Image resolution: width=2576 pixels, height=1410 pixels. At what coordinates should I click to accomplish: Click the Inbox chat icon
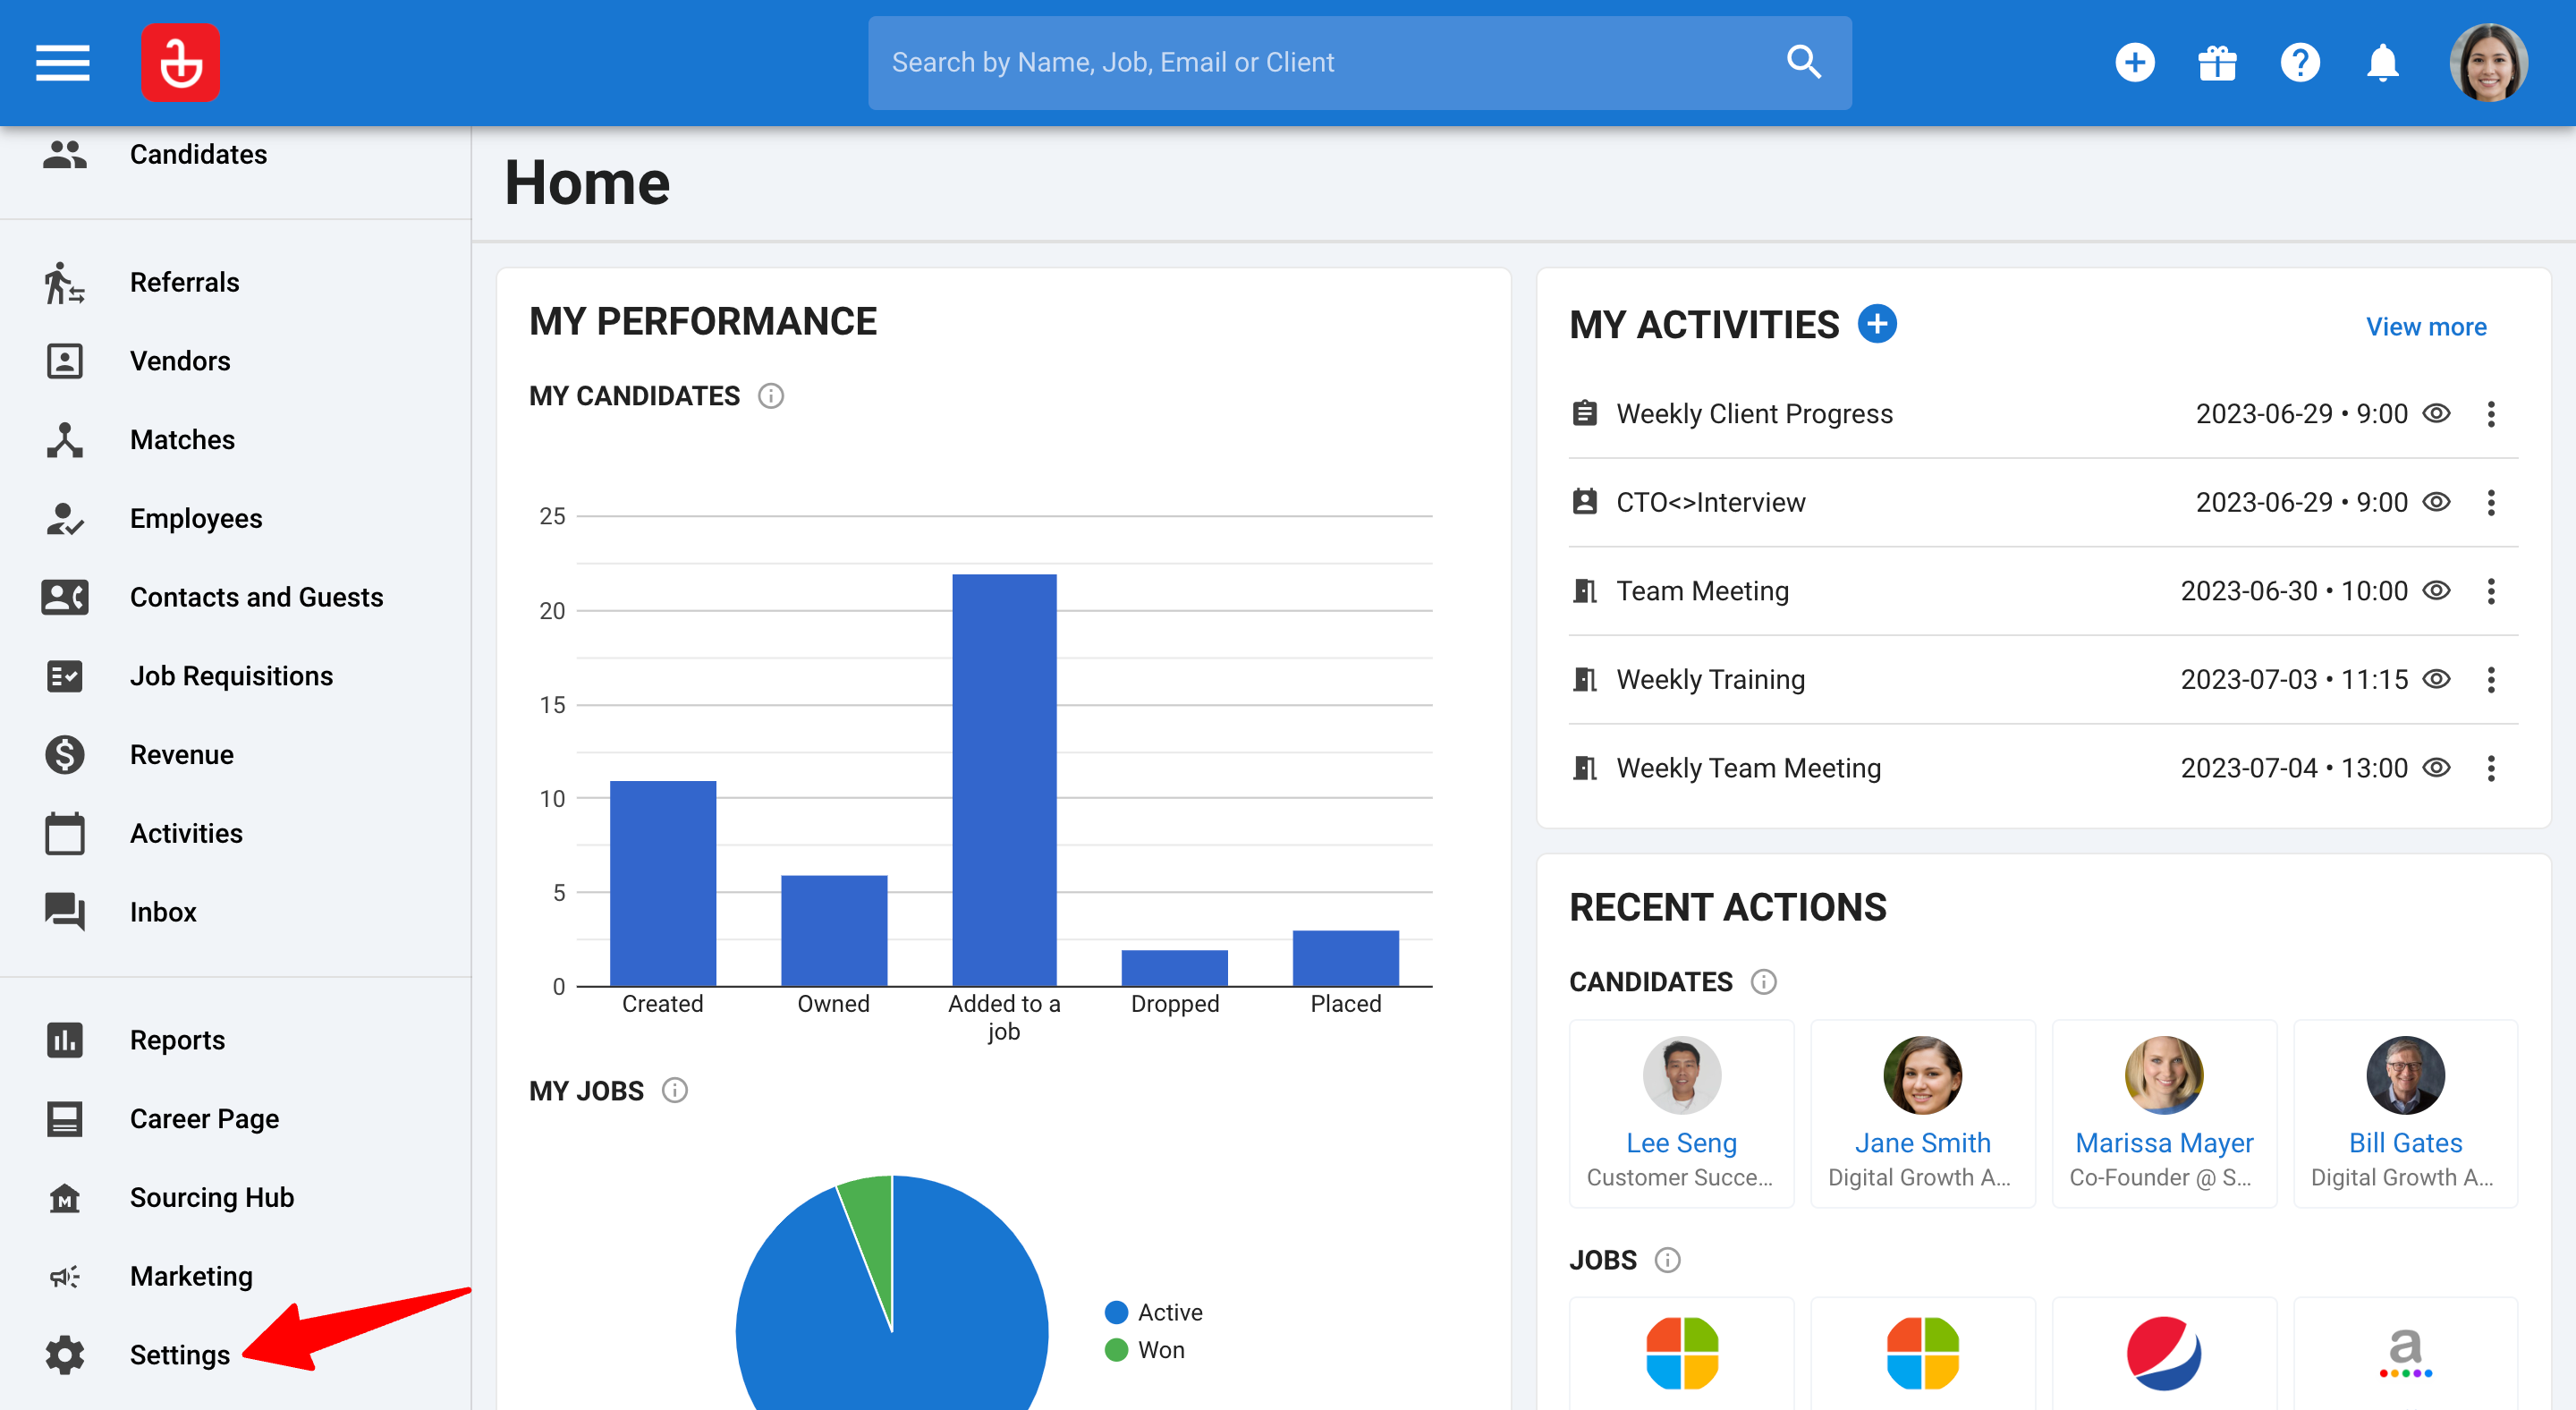pyautogui.click(x=65, y=912)
